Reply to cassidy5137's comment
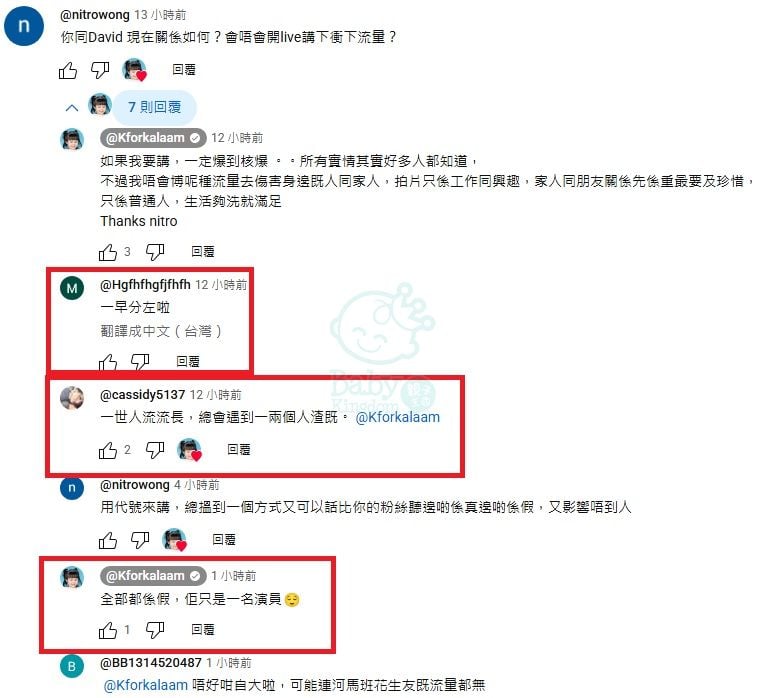The width and height of the screenshot is (765, 698). pyautogui.click(x=239, y=450)
